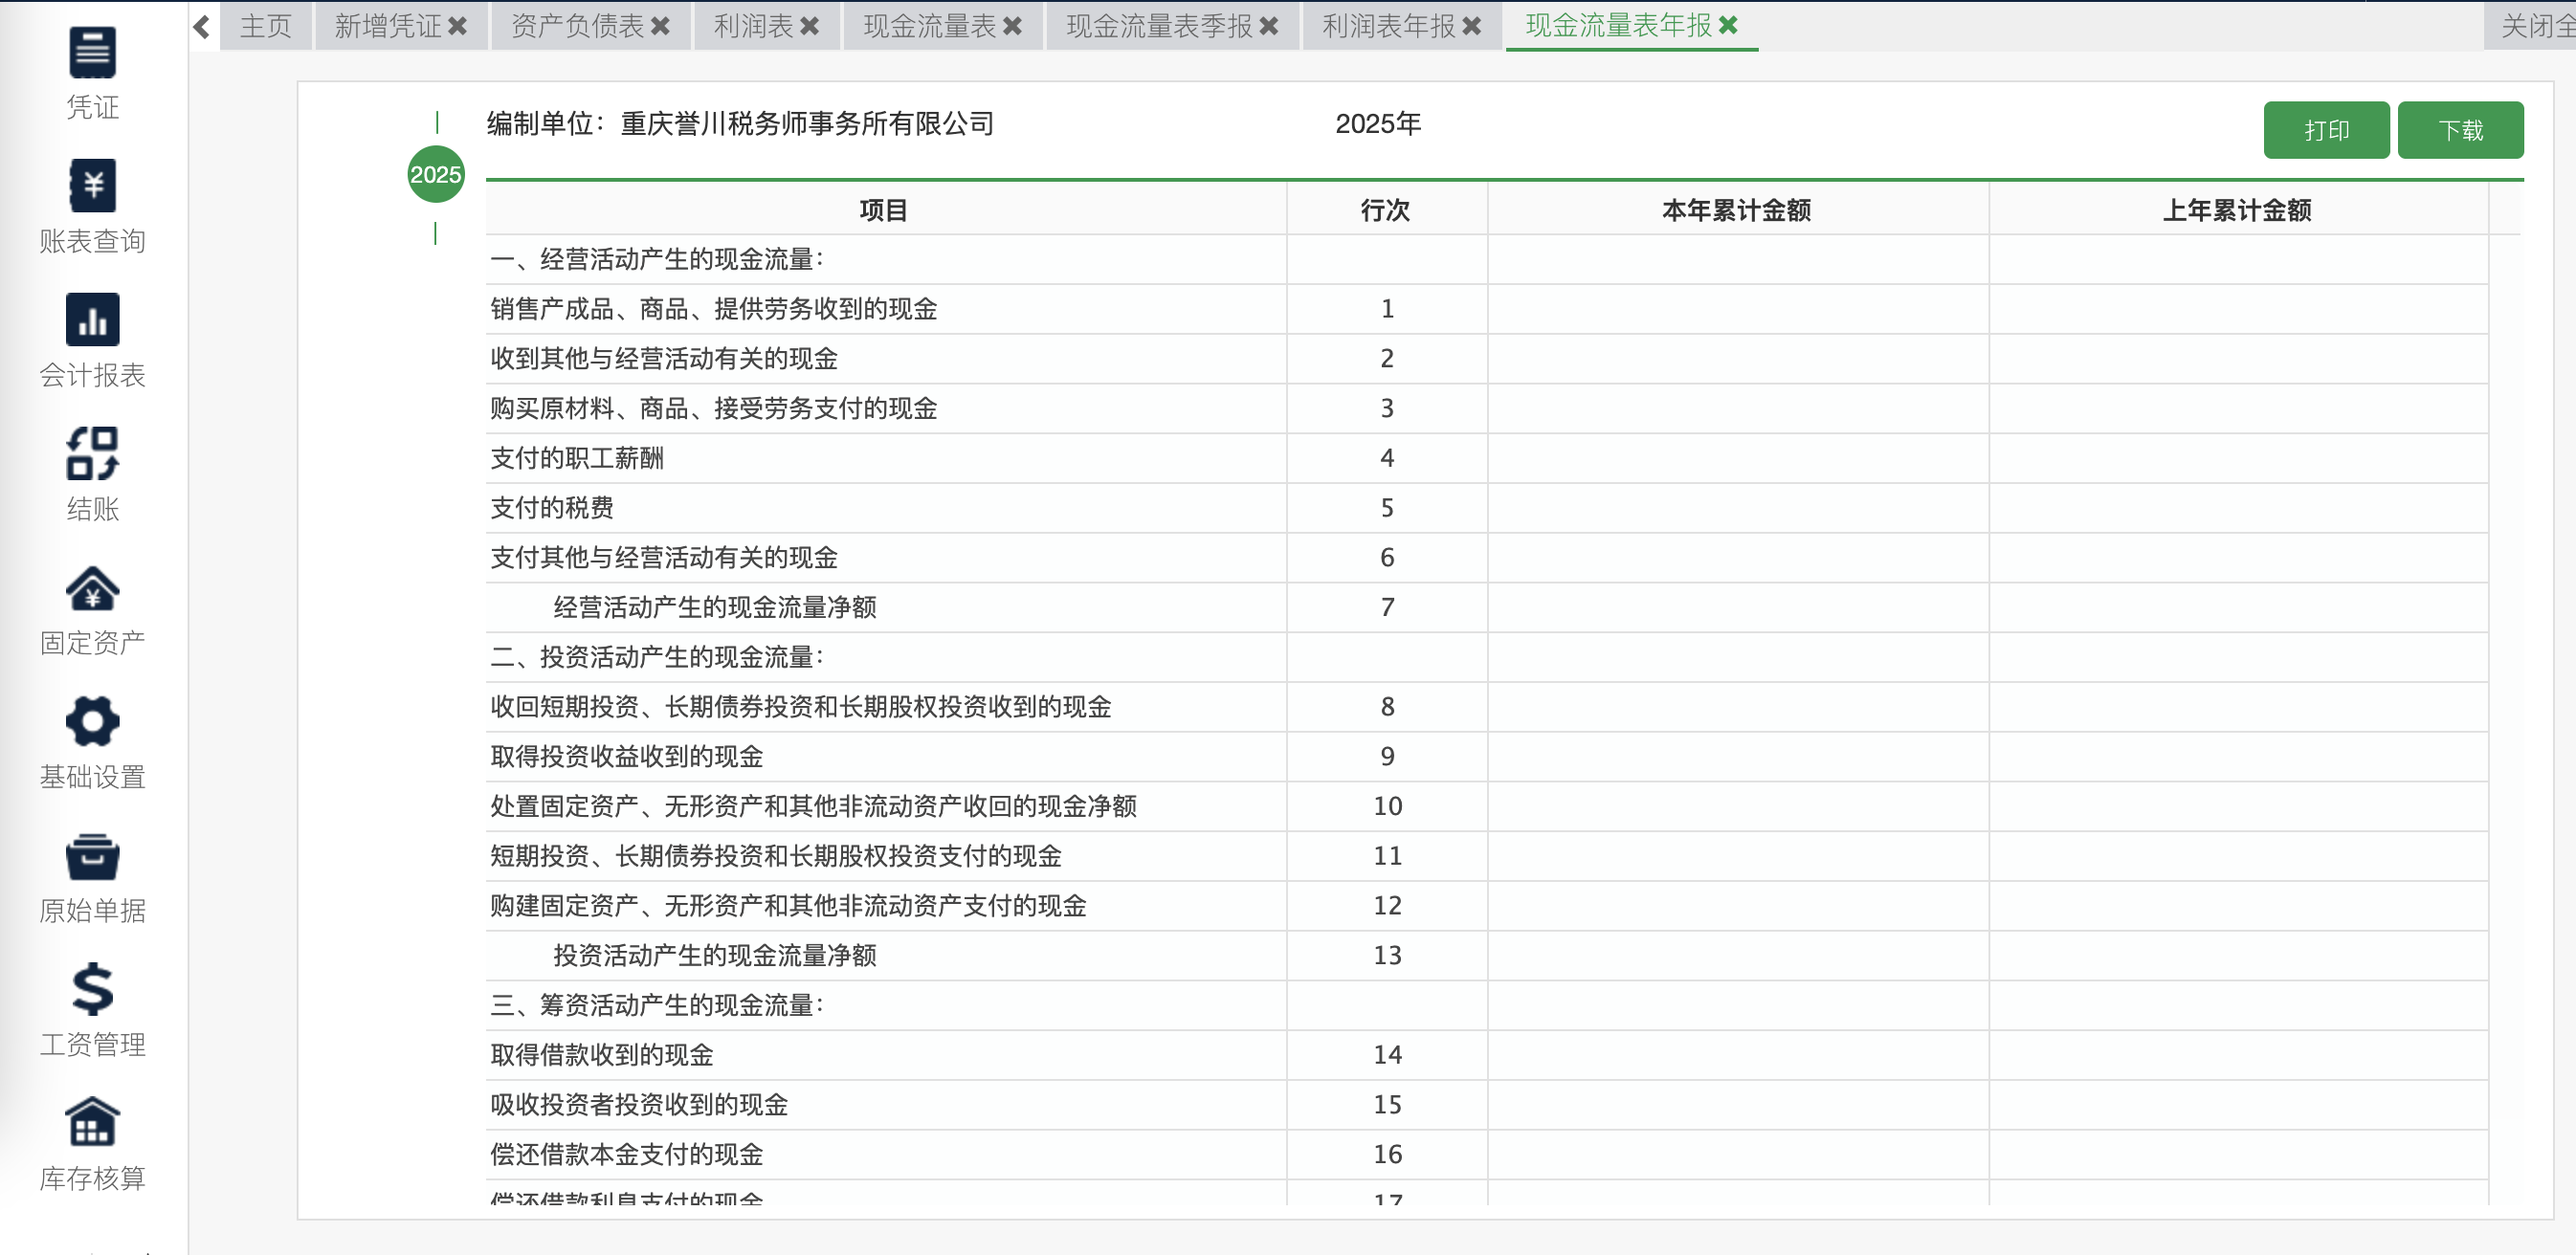Open the 凭证 voucher sidebar icon

[x=92, y=52]
